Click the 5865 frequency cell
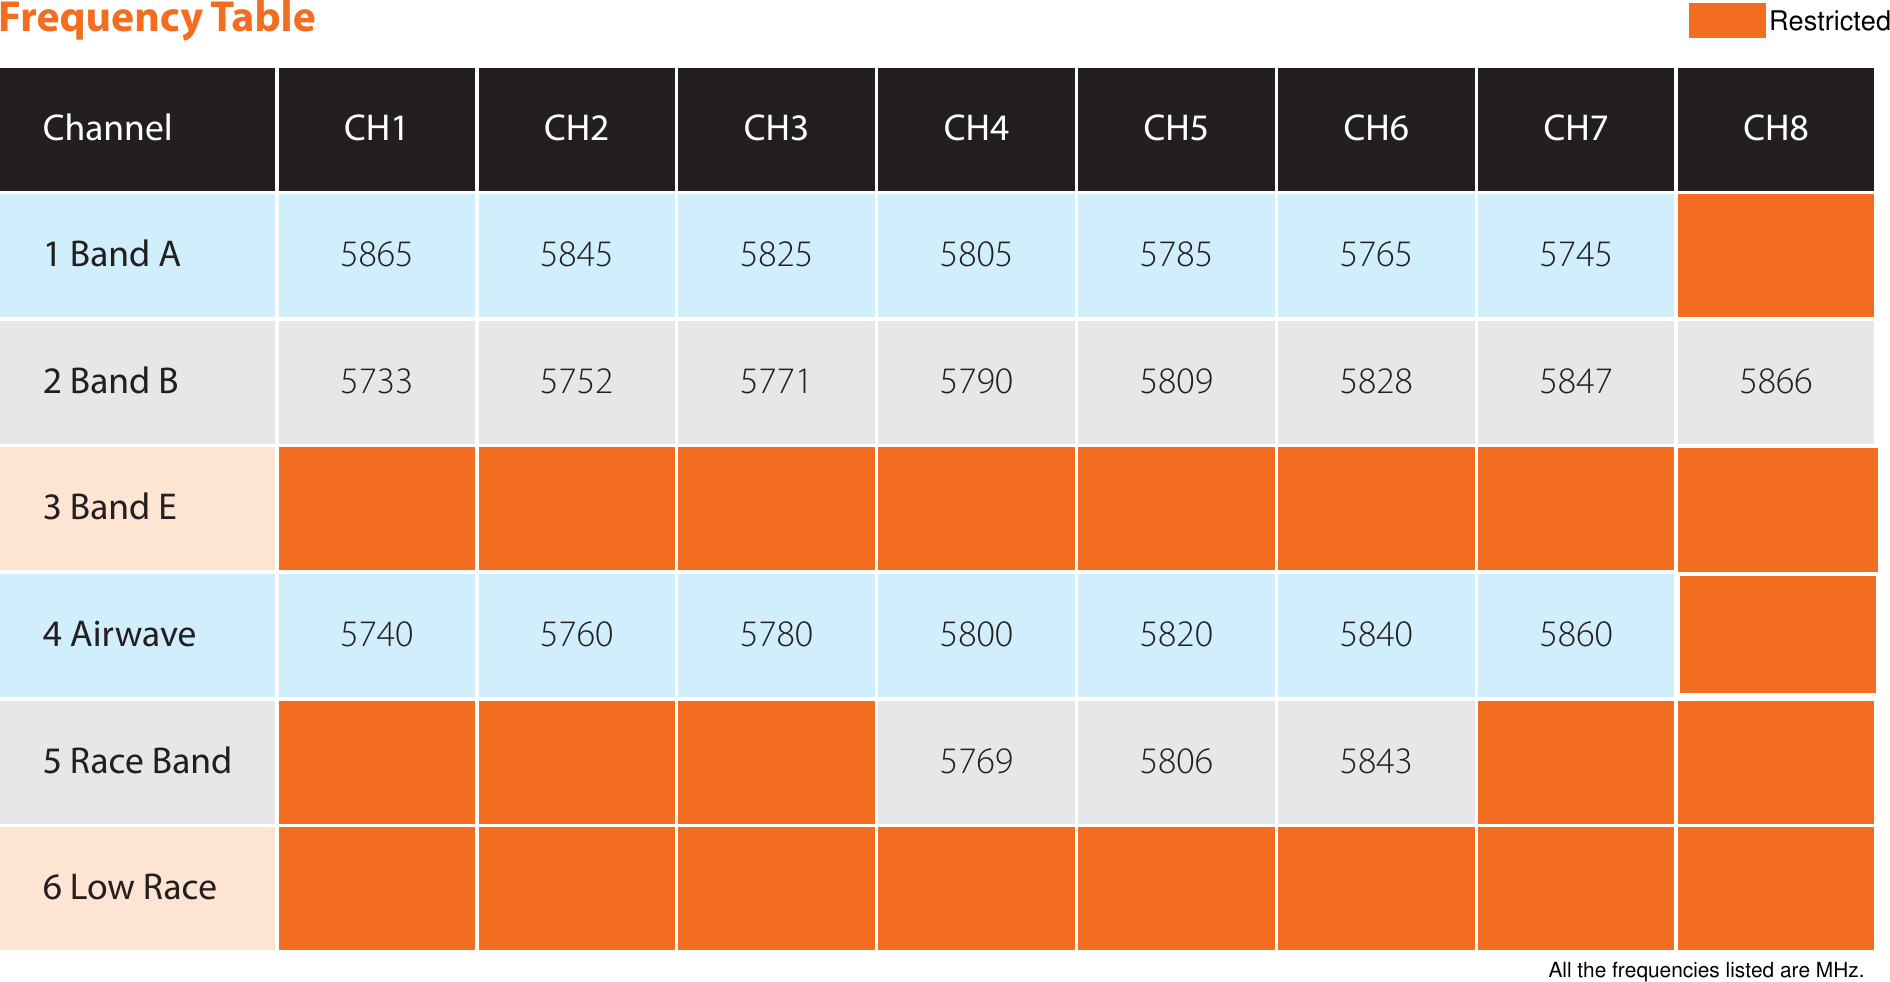 pyautogui.click(x=376, y=254)
